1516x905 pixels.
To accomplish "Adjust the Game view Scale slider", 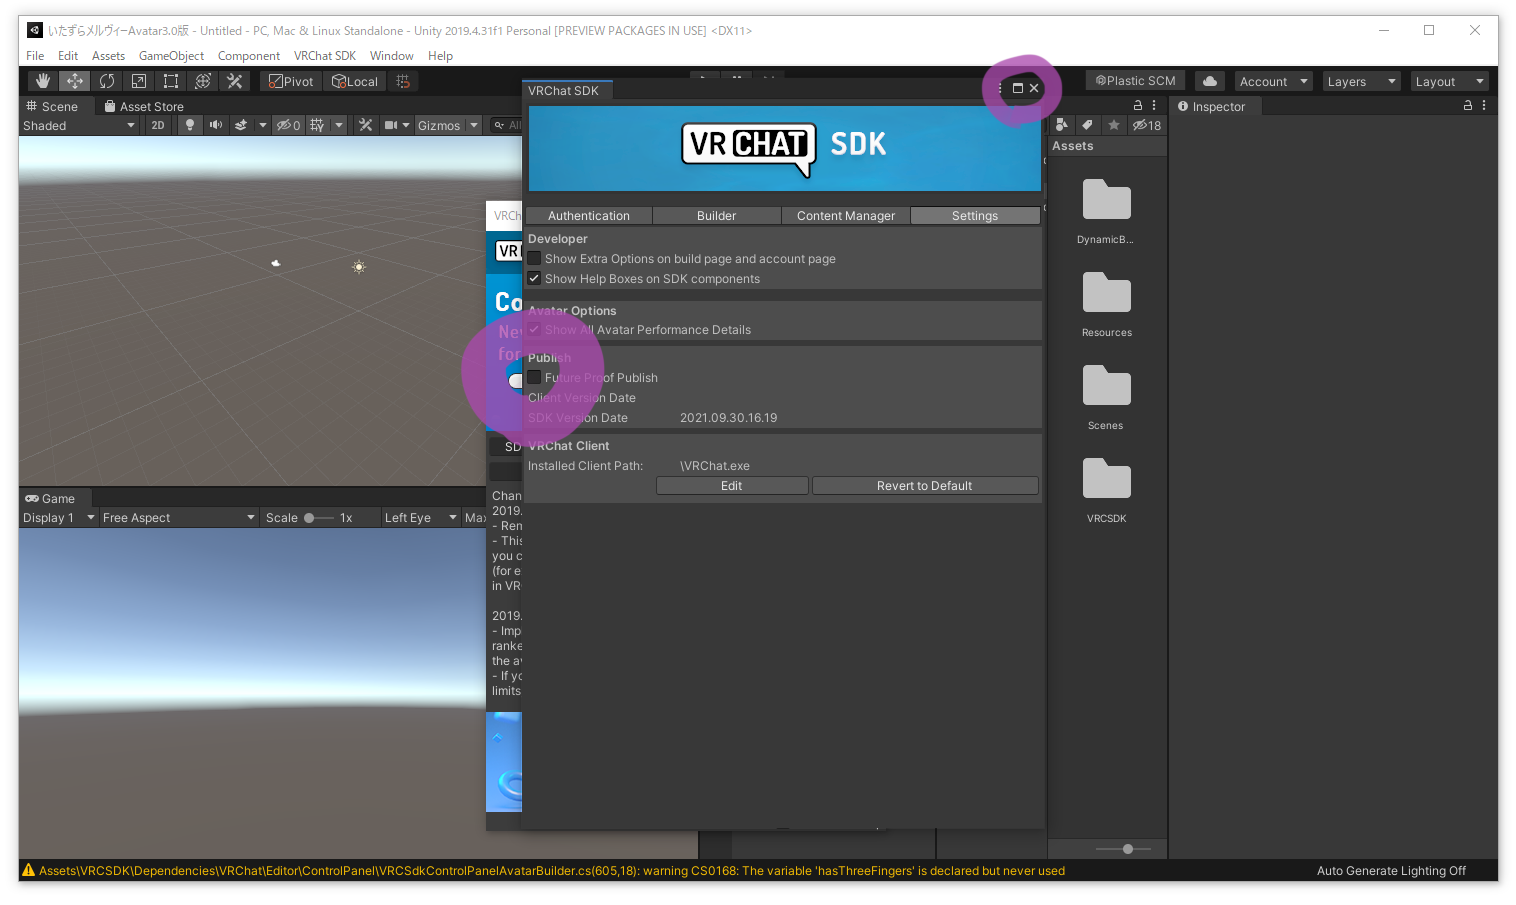I will (319, 517).
